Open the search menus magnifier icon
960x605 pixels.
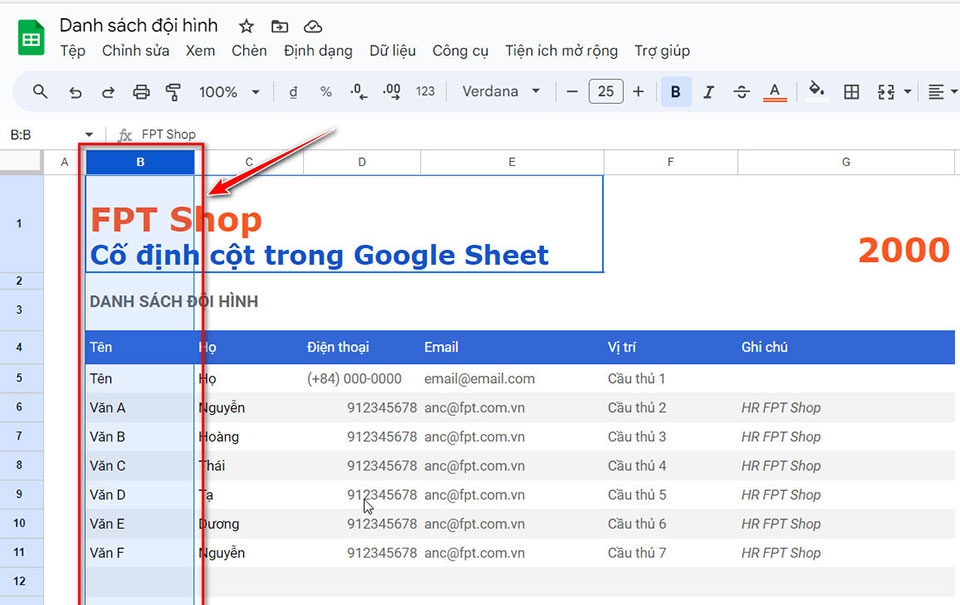pos(40,92)
